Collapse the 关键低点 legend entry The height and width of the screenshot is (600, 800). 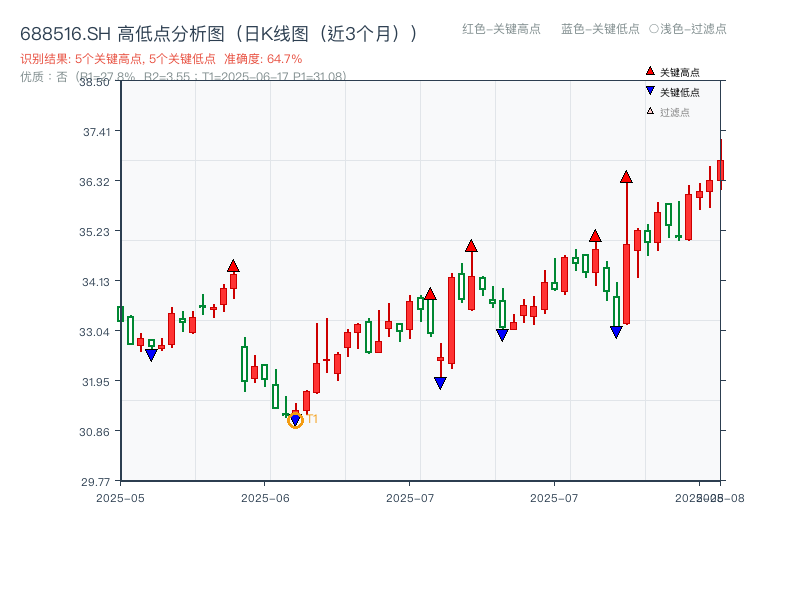(x=679, y=89)
